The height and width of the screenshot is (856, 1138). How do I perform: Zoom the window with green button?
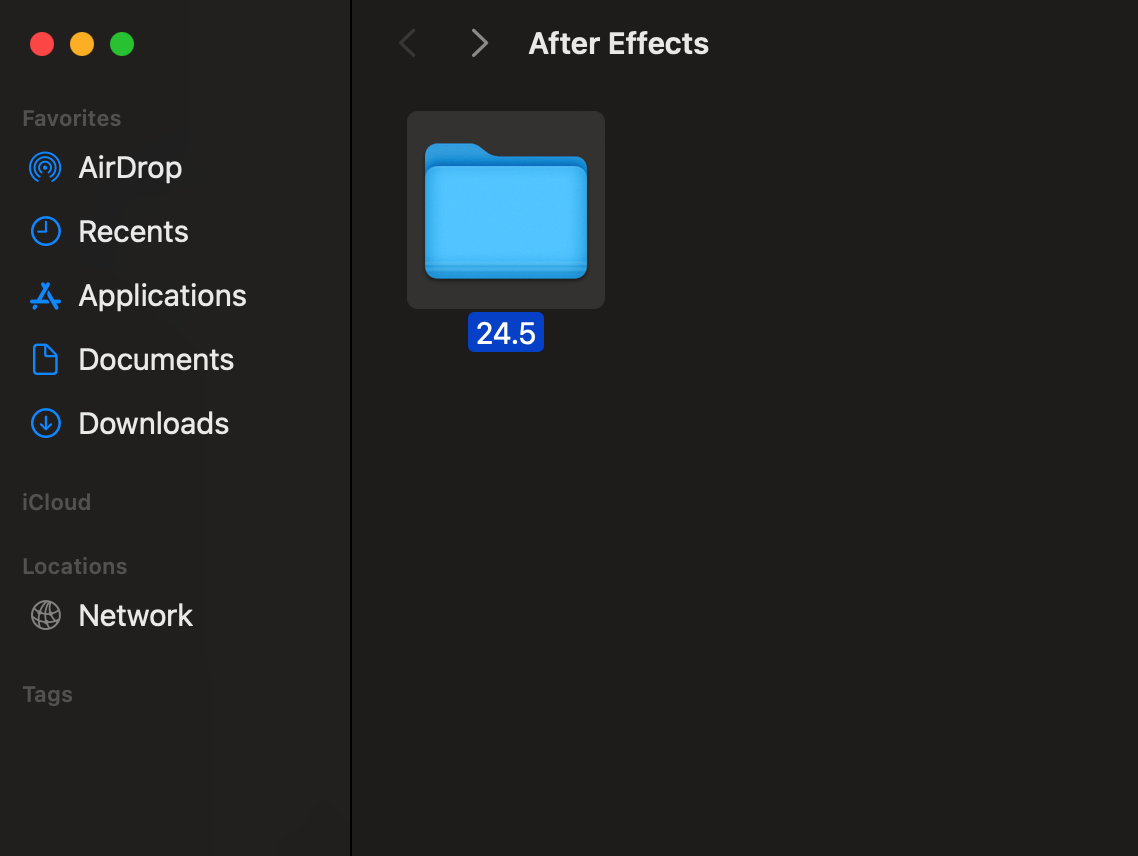point(122,44)
